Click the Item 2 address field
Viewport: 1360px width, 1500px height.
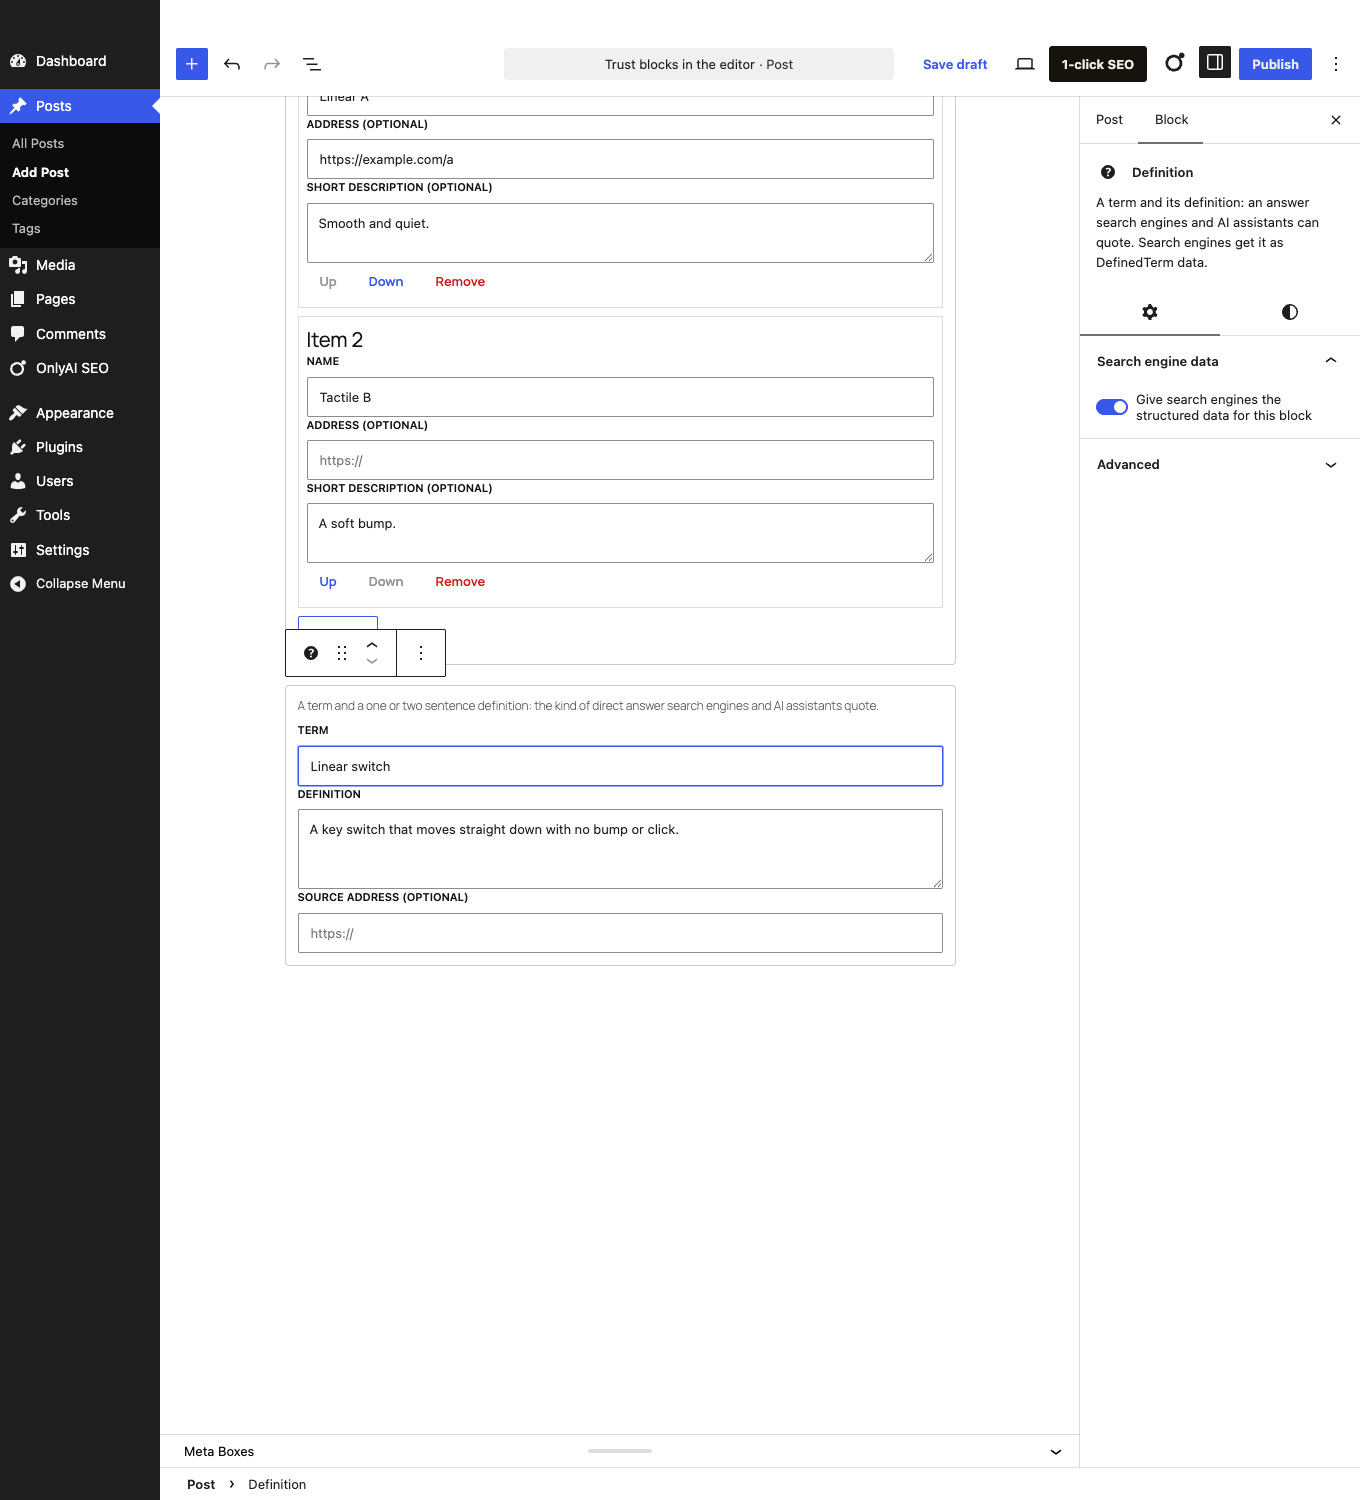pos(620,460)
